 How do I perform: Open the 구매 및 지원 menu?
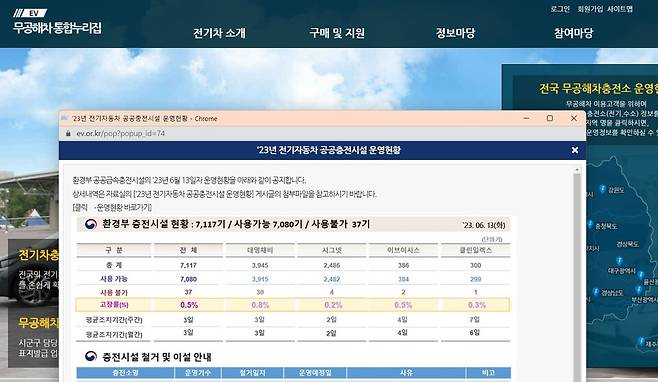(x=337, y=33)
